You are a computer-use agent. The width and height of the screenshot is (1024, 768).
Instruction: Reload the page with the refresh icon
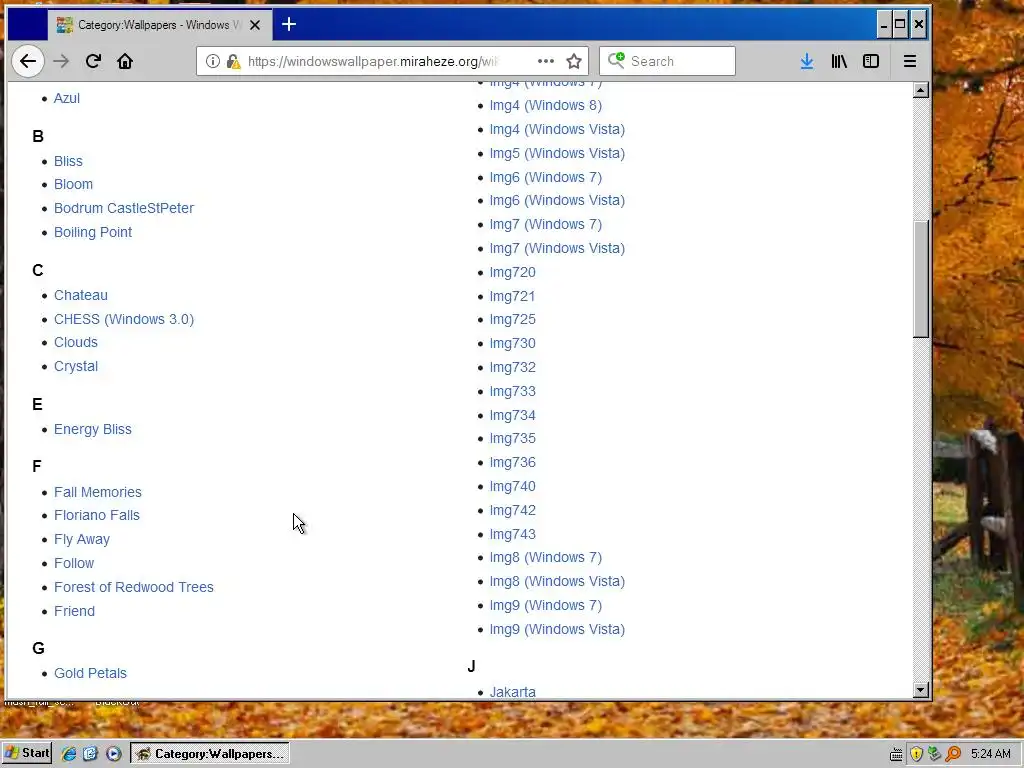coord(93,61)
